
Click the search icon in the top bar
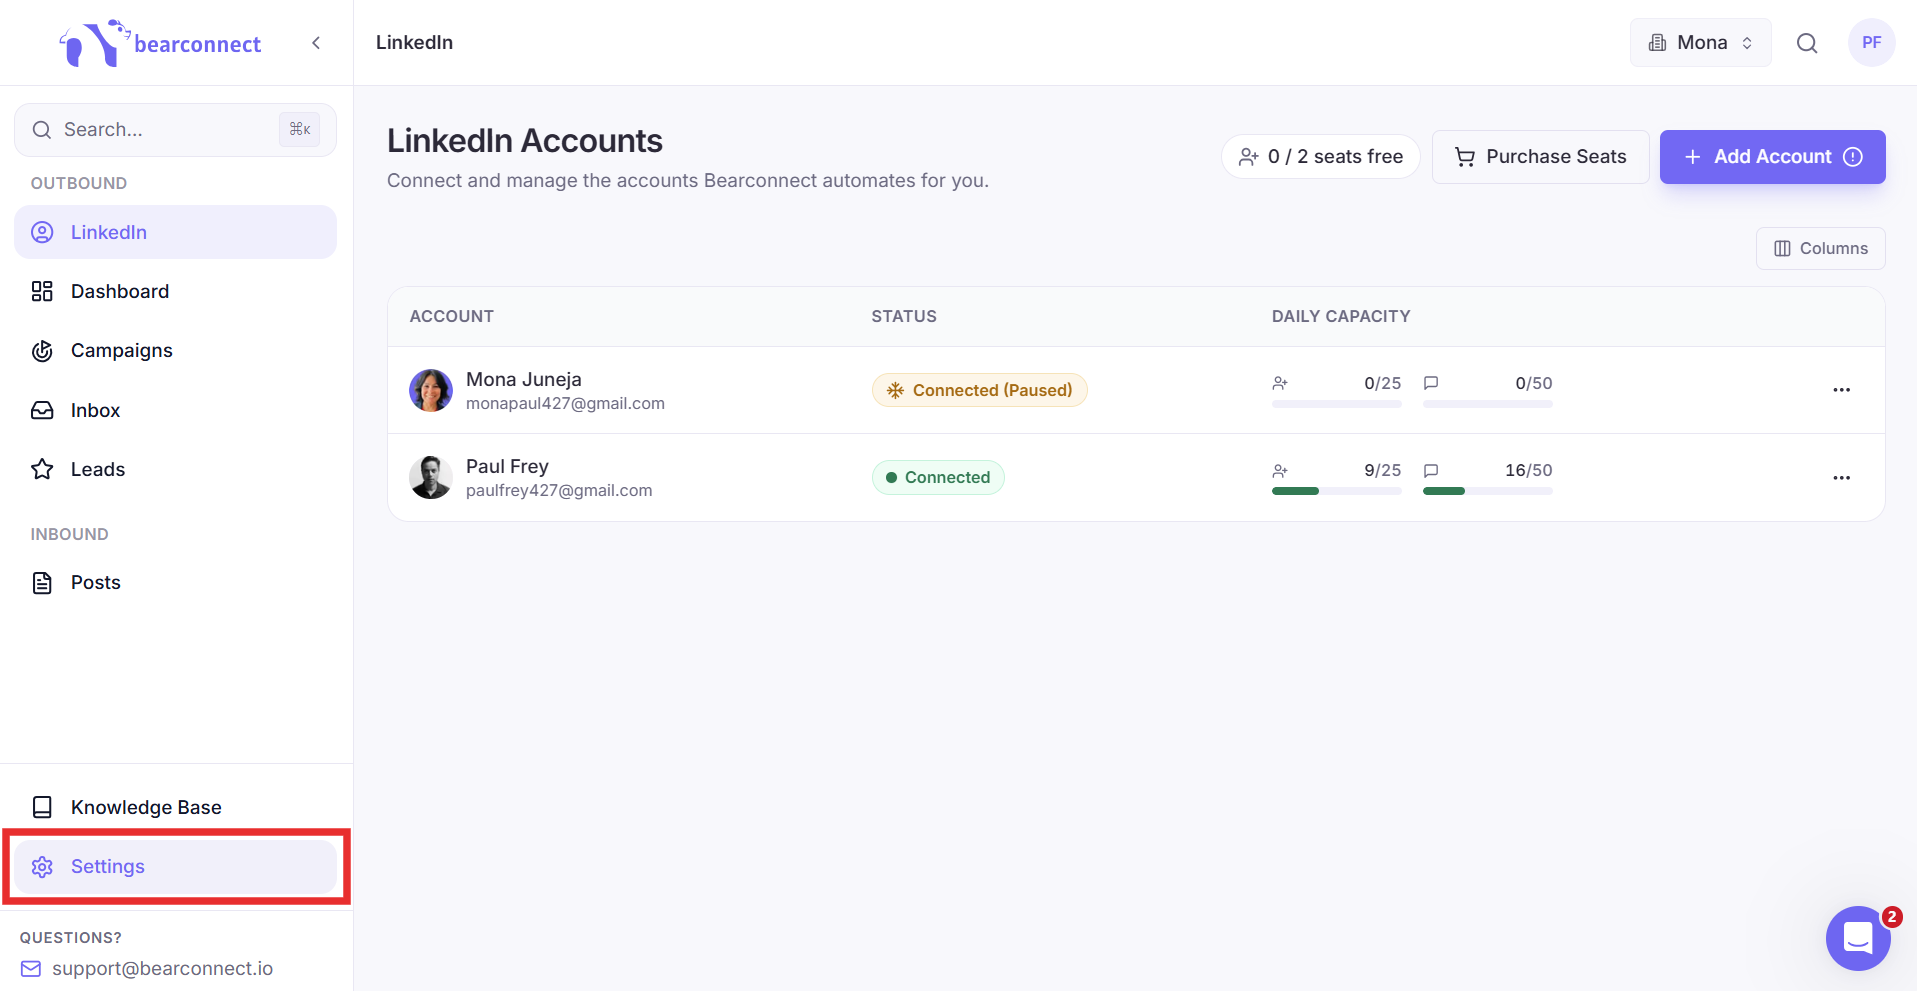[1807, 43]
